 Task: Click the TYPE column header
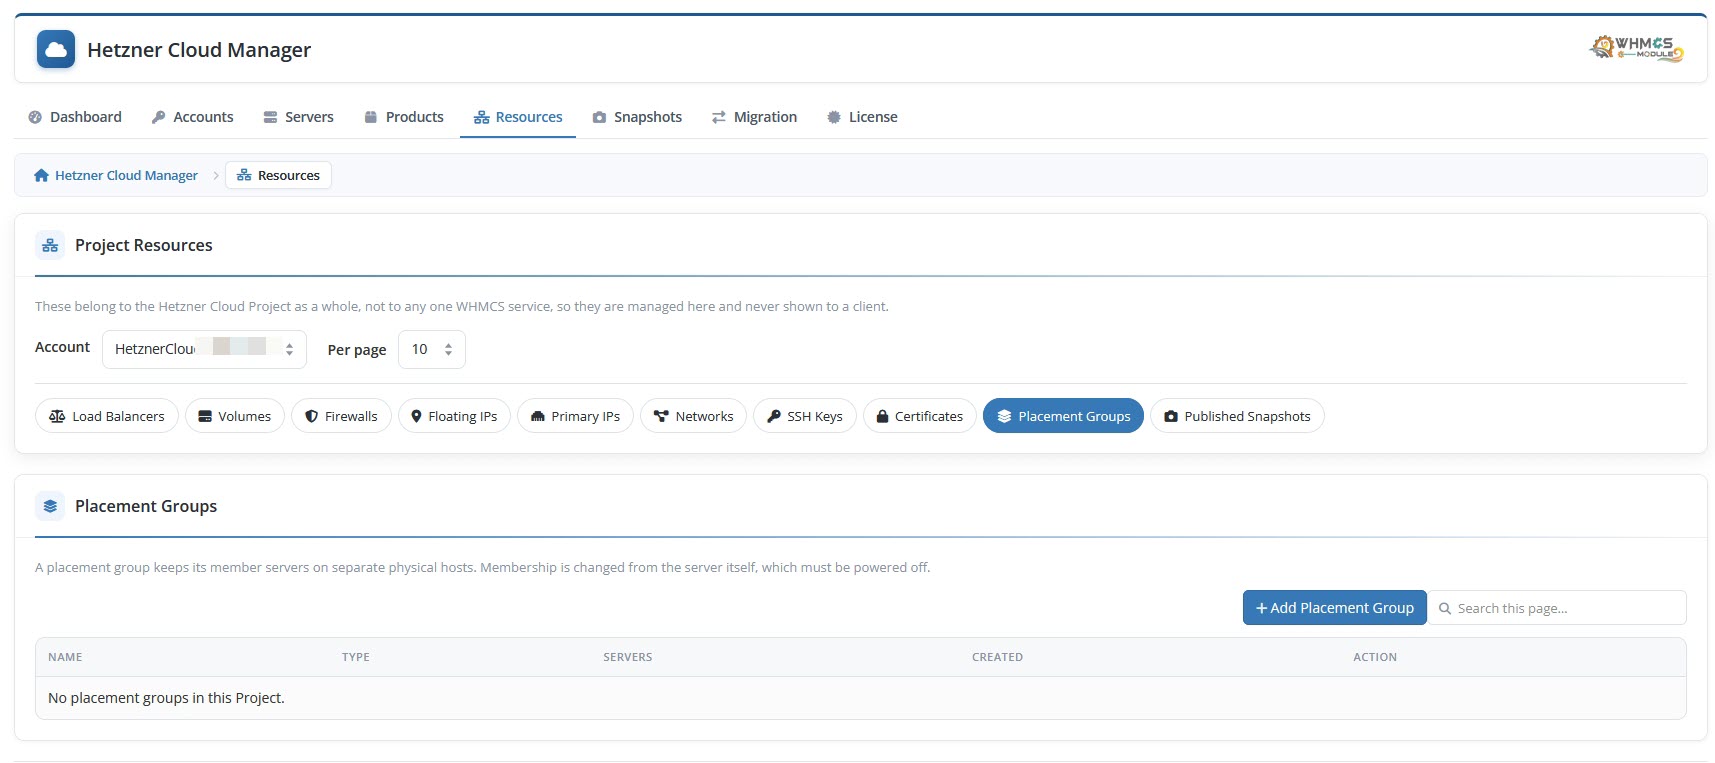tap(356, 657)
